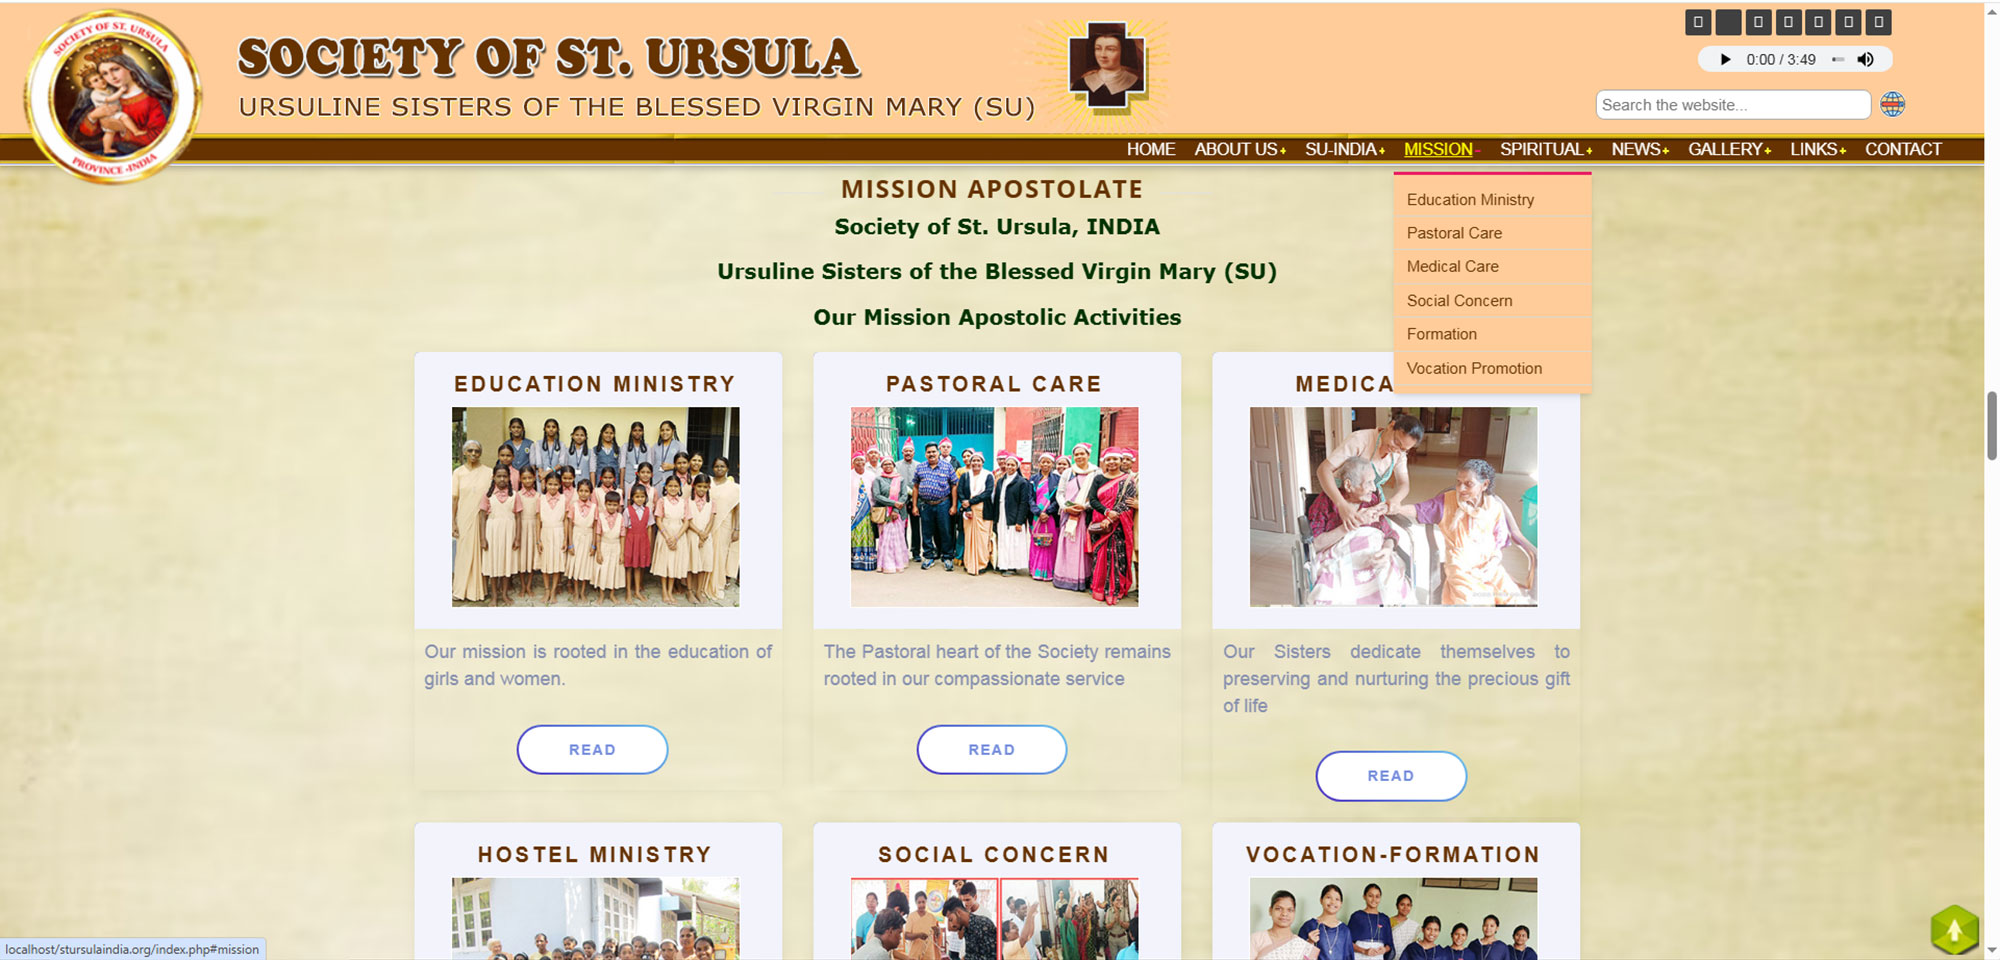Image resolution: width=2000 pixels, height=960 pixels.
Task: Mute the audio player volume
Action: point(1866,60)
